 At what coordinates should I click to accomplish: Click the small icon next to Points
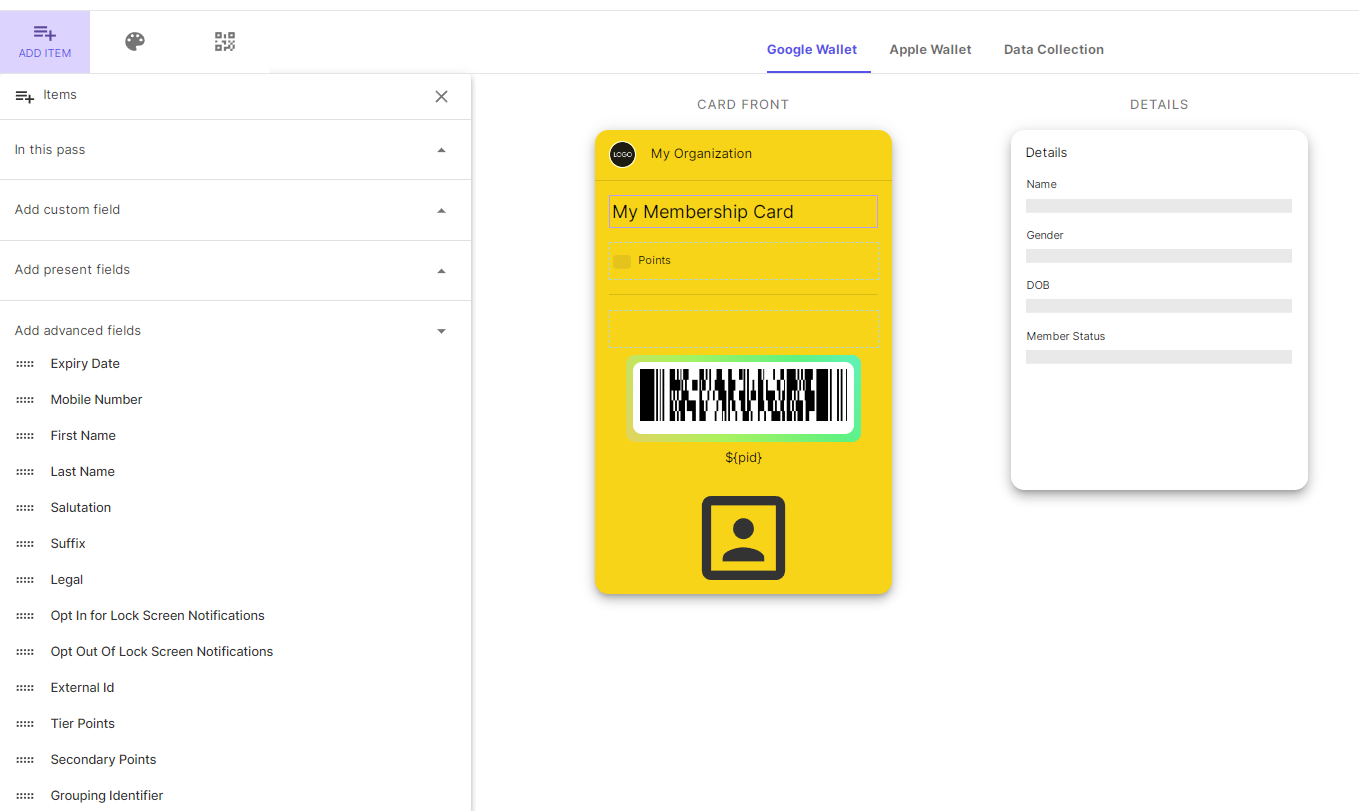pos(622,261)
